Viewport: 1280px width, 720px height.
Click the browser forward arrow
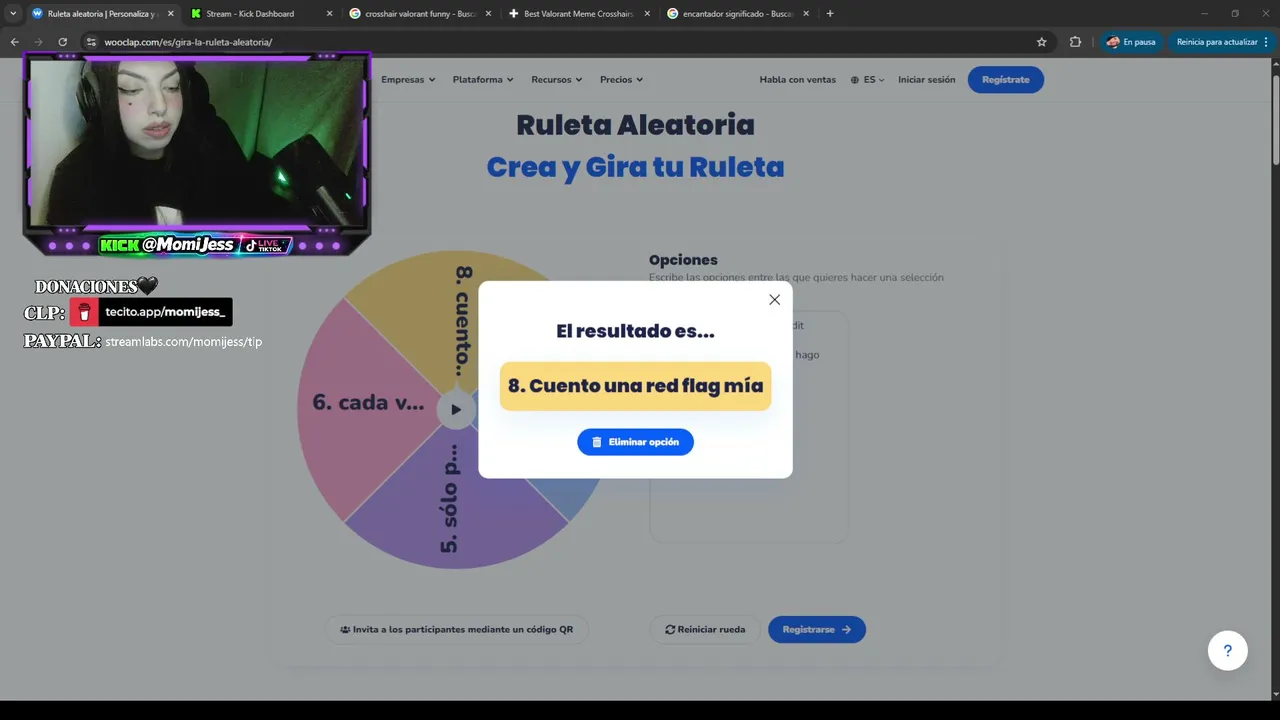[x=38, y=42]
